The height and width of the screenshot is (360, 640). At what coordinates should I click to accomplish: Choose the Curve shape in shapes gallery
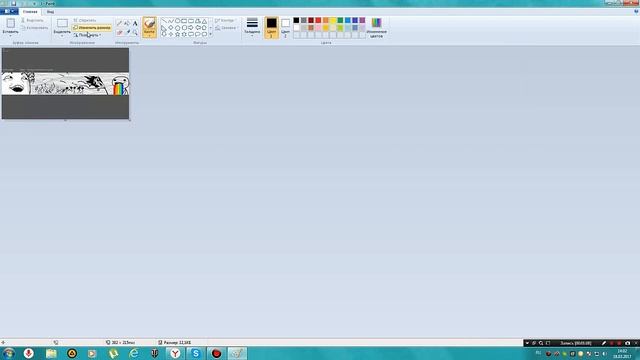click(x=171, y=21)
